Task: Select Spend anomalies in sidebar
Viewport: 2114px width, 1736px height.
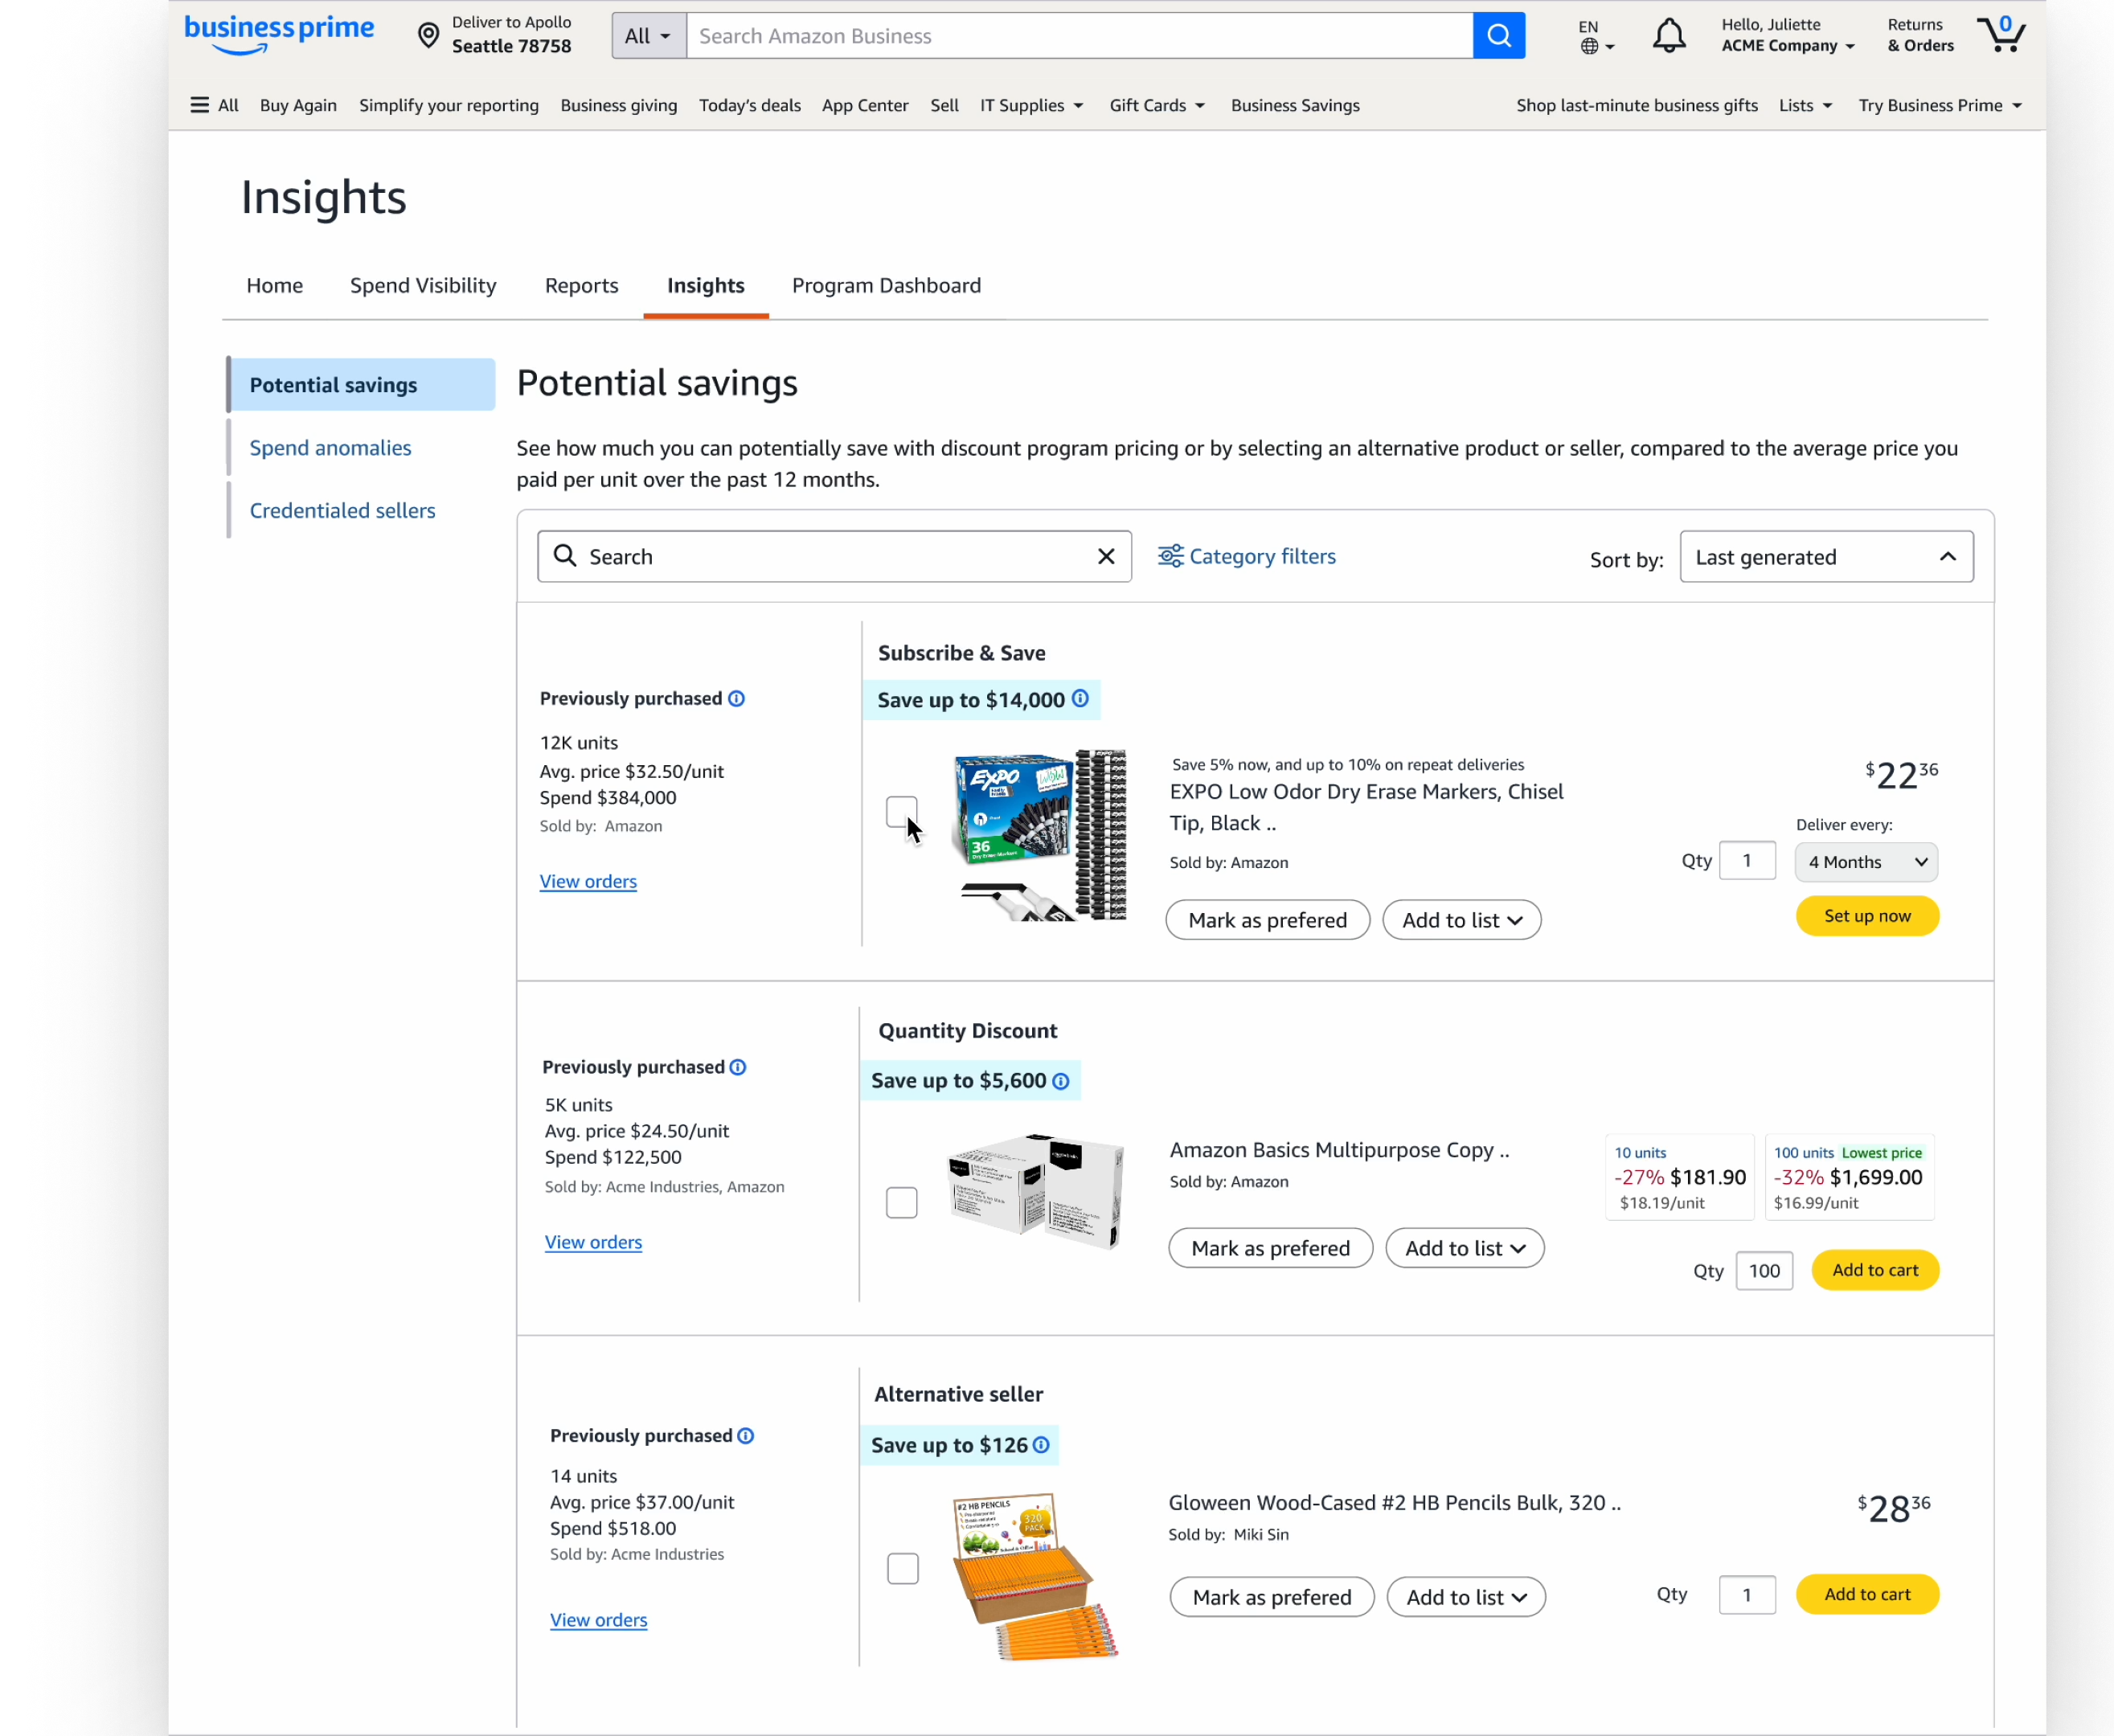Action: click(x=330, y=448)
